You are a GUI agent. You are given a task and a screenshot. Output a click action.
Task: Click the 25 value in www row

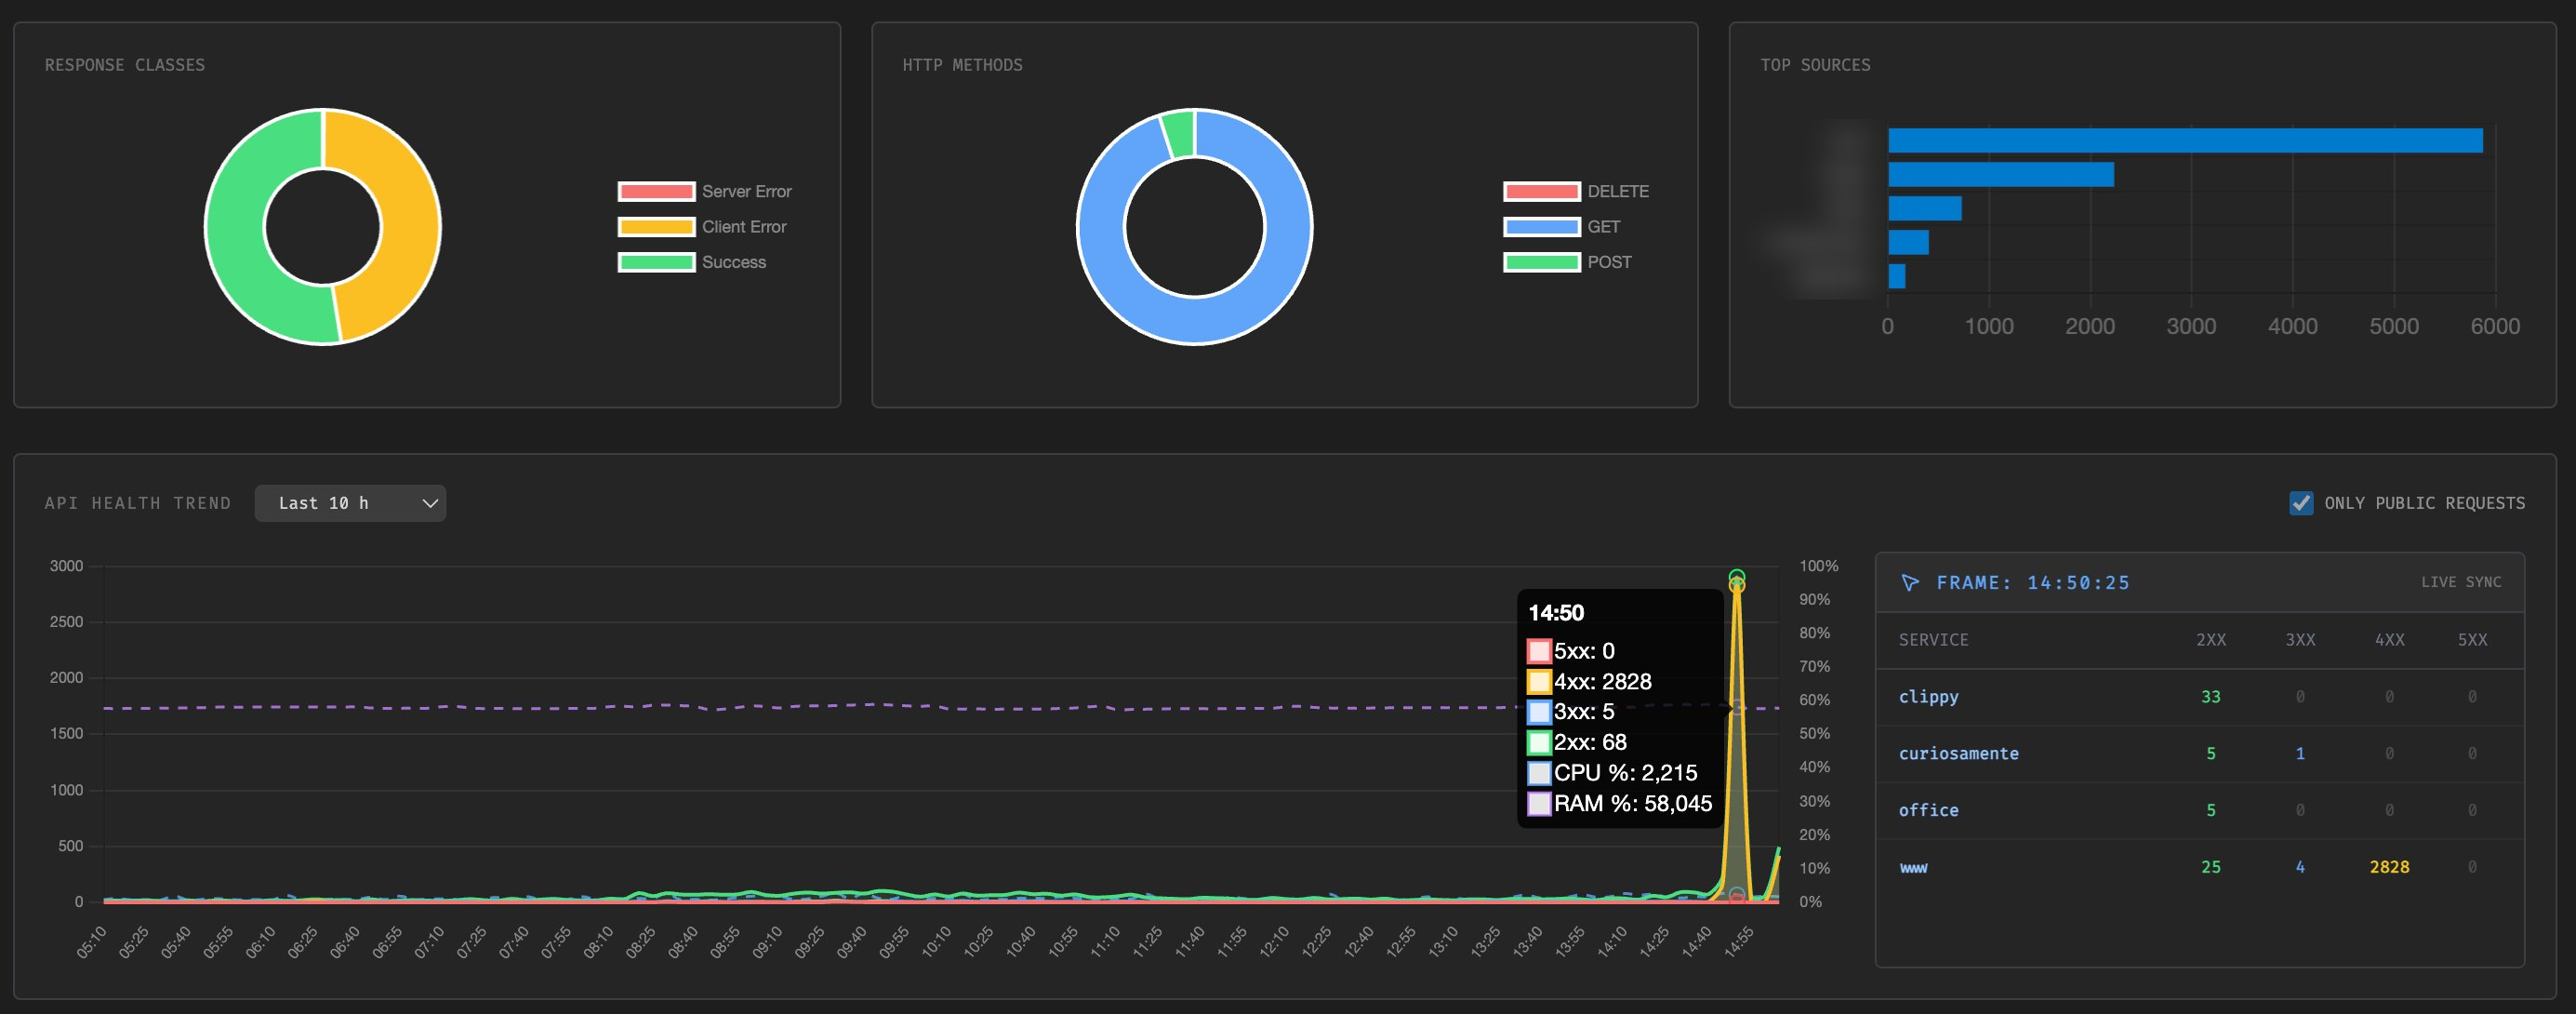pos(2211,867)
